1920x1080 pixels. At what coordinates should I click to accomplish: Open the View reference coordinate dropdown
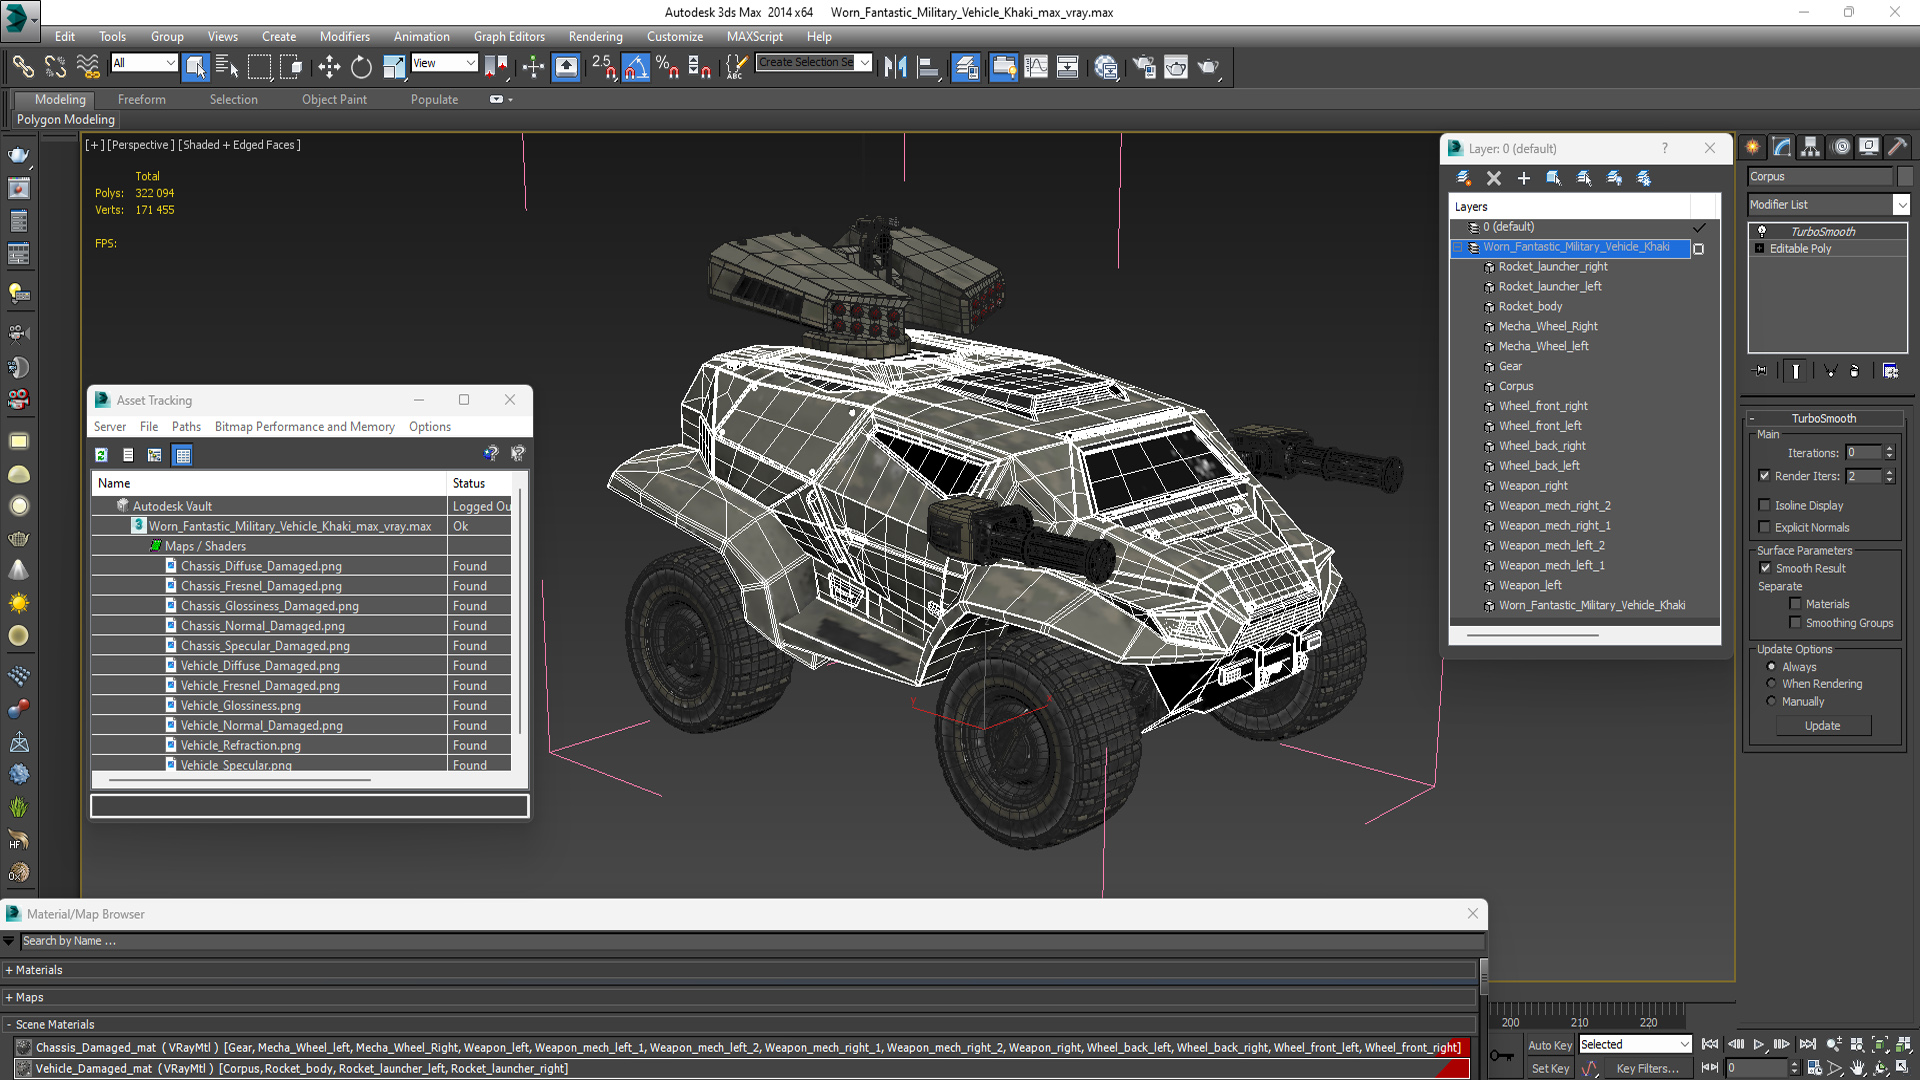coord(443,63)
